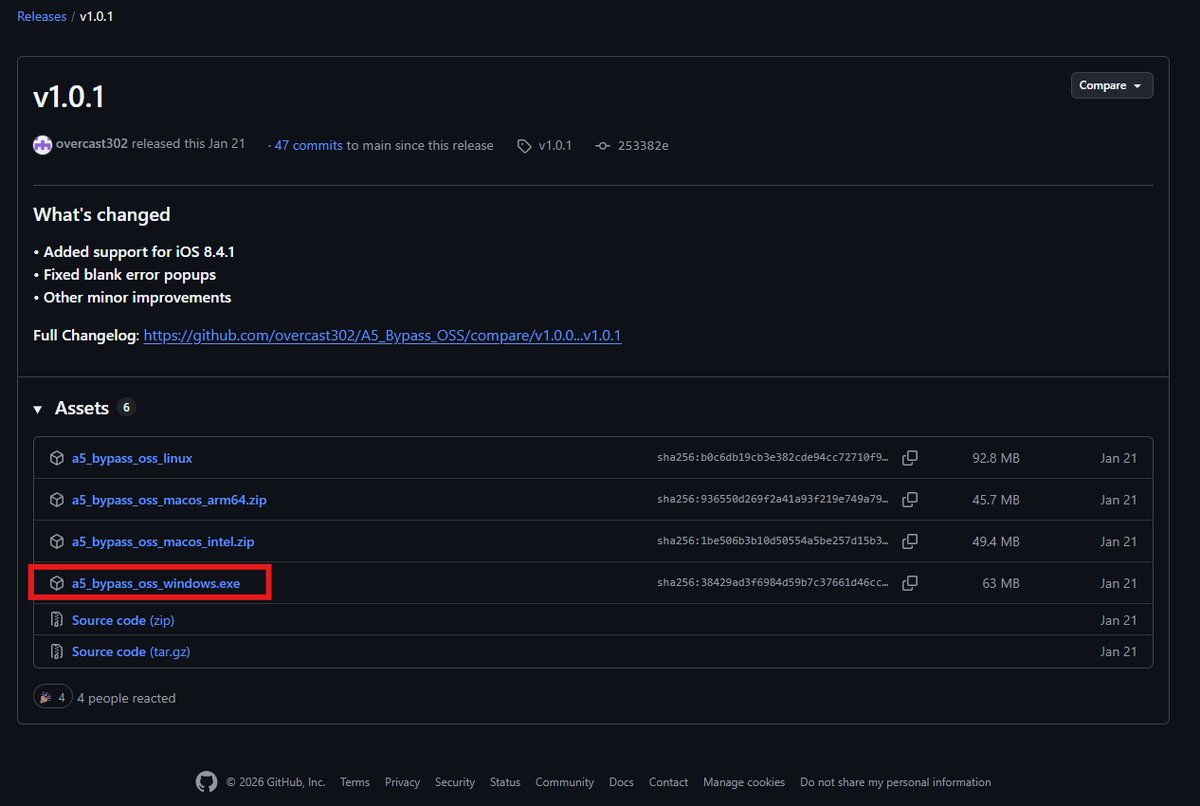Click package icon beside a5_bypass_oss_windows.exe

[57, 582]
